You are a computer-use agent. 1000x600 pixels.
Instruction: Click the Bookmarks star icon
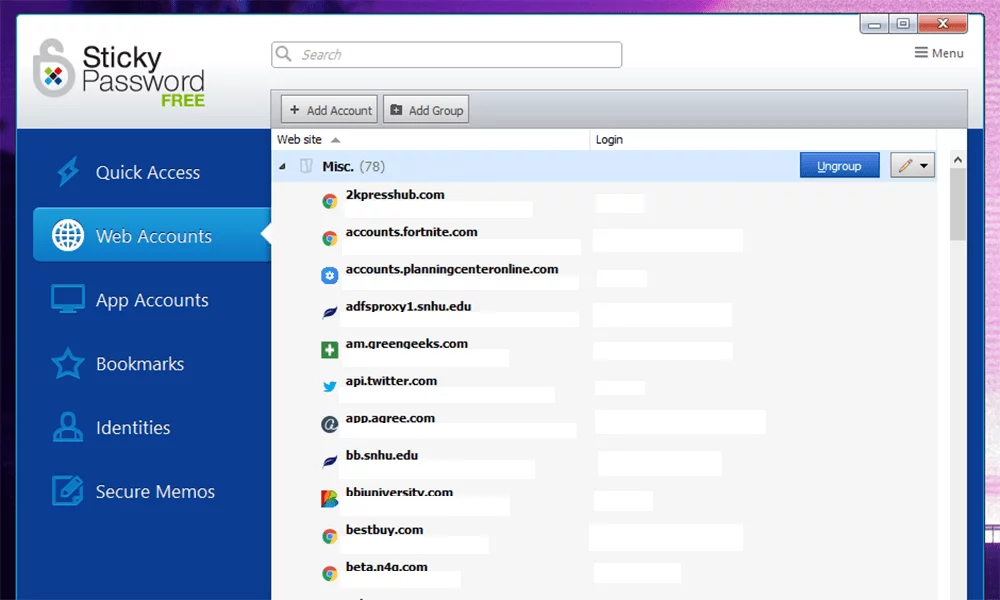68,364
